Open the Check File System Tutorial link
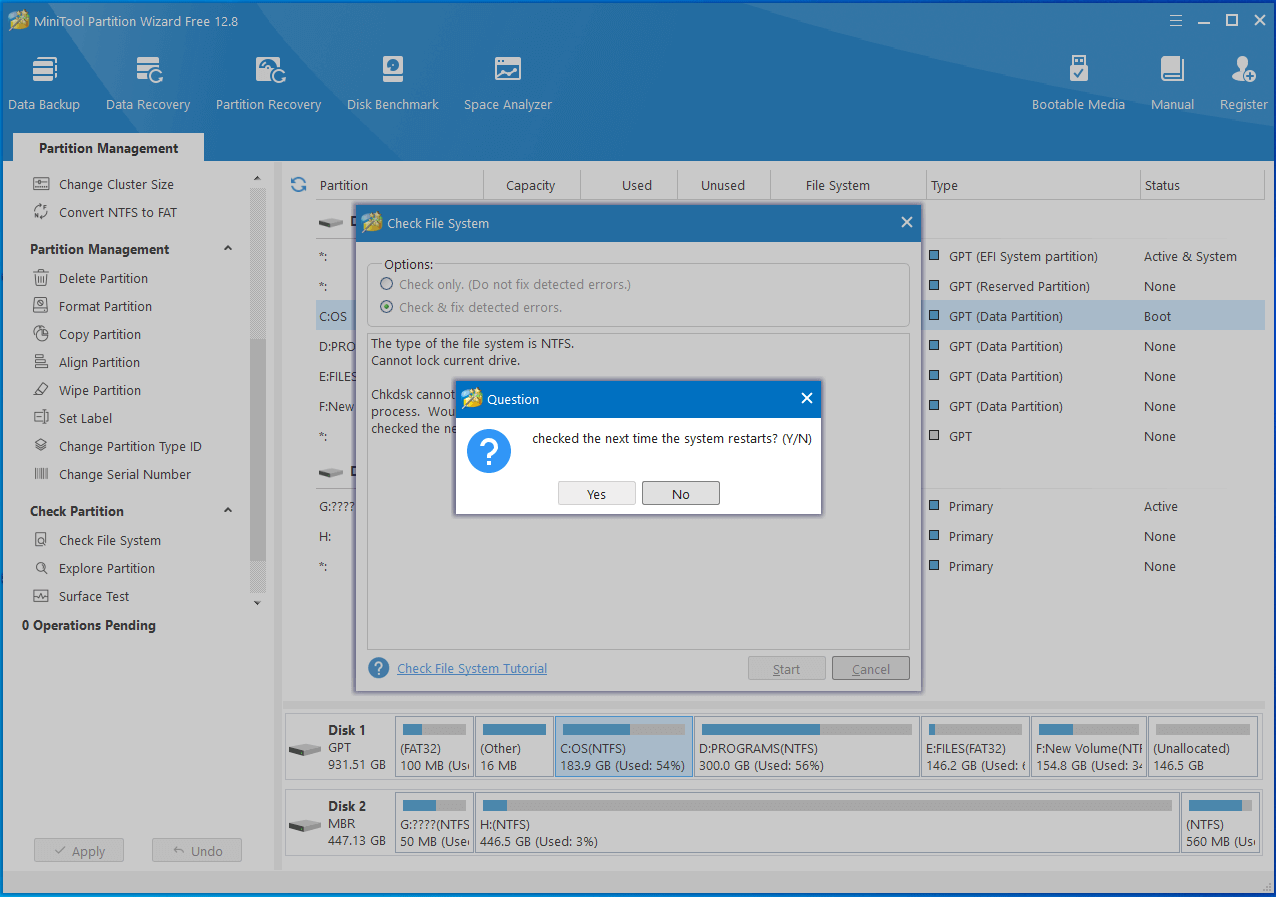The width and height of the screenshot is (1276, 897). (x=472, y=668)
